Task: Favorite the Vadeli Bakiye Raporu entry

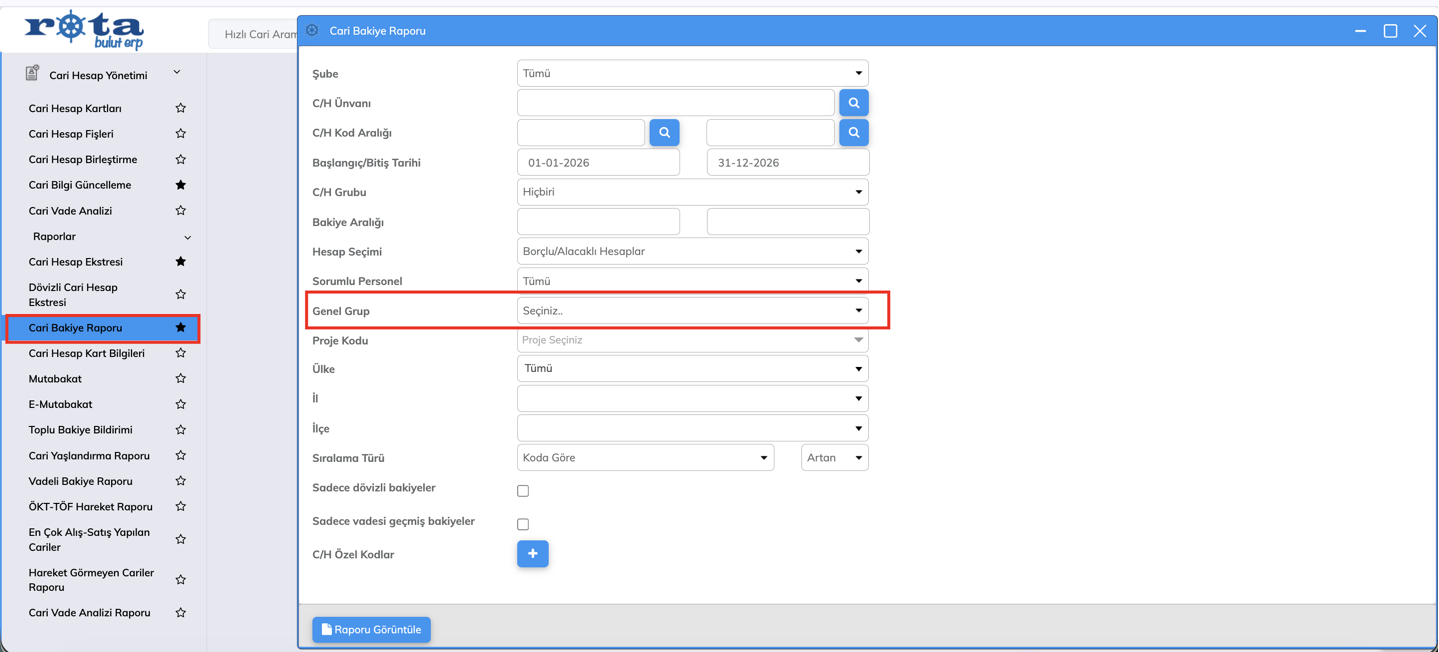Action: 181,481
